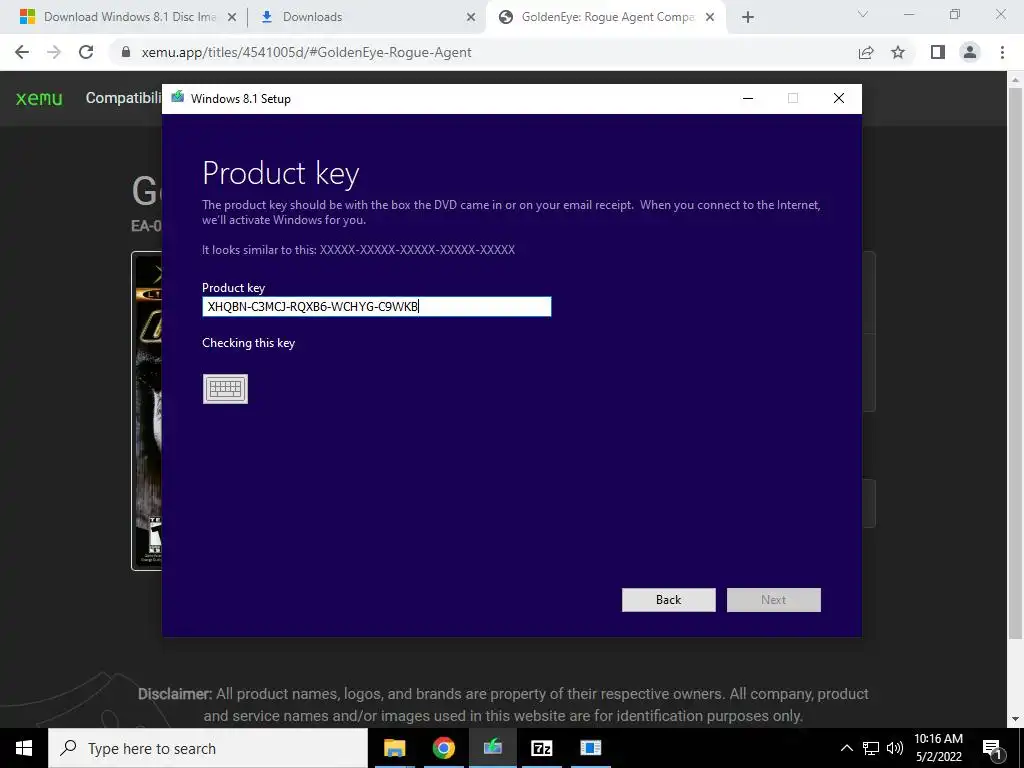Click the xemu logo on the website

coord(39,99)
